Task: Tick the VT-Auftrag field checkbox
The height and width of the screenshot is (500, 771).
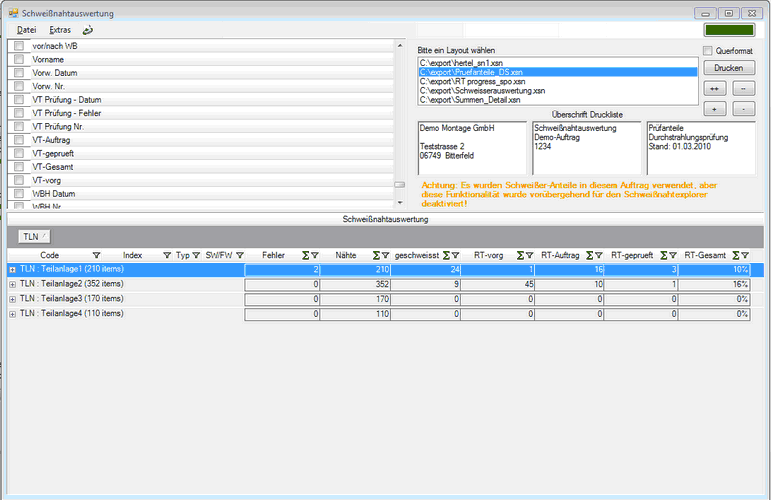Action: click(x=19, y=140)
